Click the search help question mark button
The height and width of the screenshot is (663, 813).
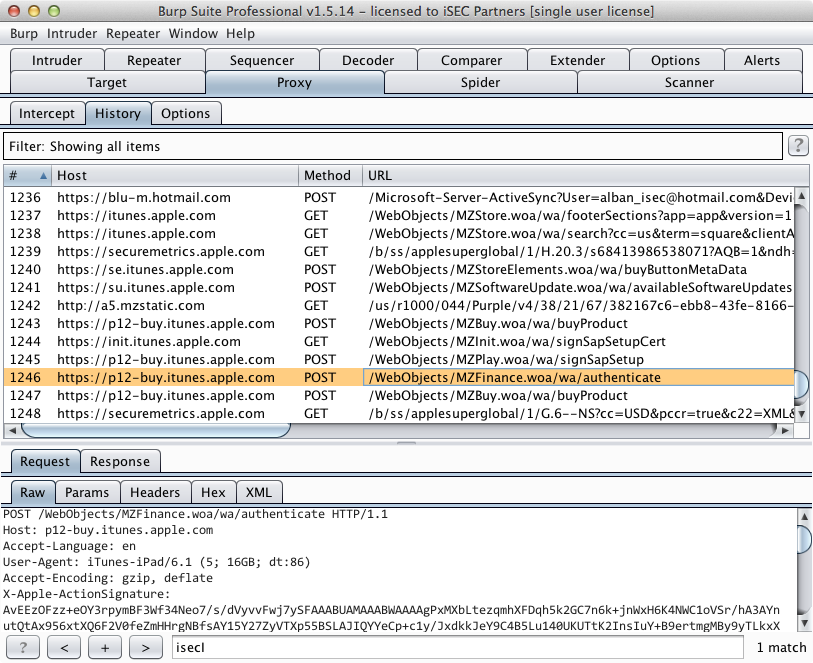[x=23, y=647]
